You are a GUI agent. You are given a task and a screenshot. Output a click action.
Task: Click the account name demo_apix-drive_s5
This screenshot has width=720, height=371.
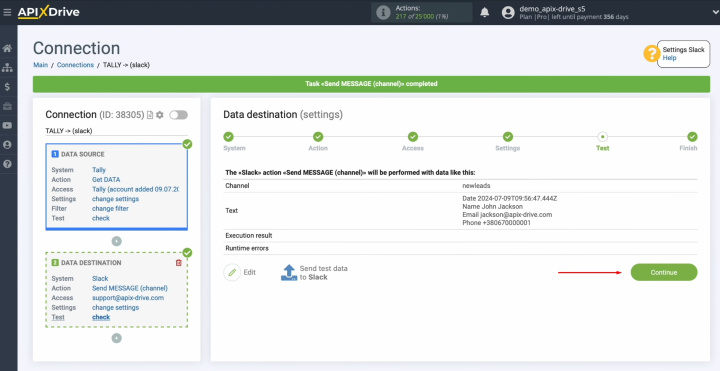pos(552,8)
